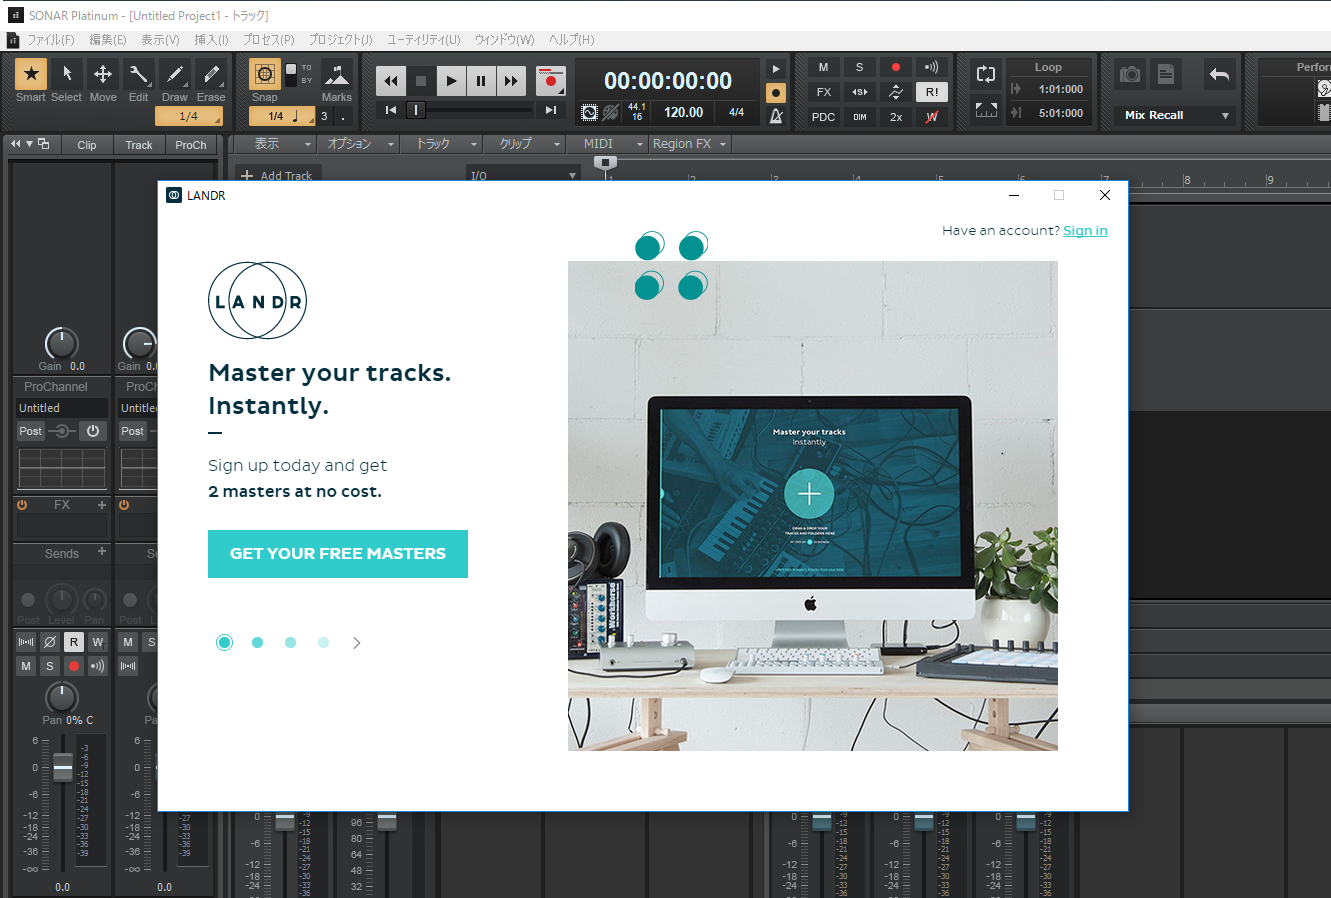Open the オプション dropdown menu
This screenshot has height=898, width=1331.
pos(358,144)
